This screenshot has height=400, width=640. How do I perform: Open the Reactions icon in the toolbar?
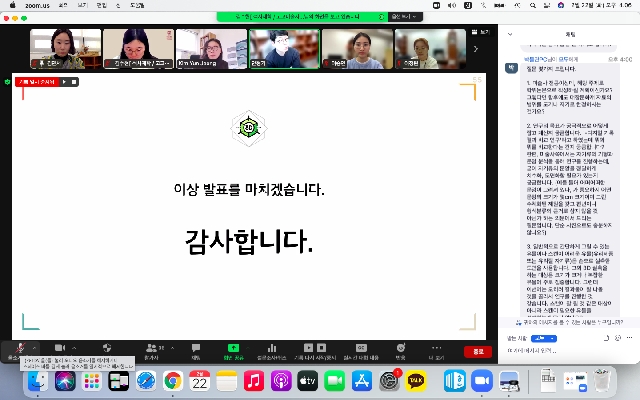click(x=400, y=348)
